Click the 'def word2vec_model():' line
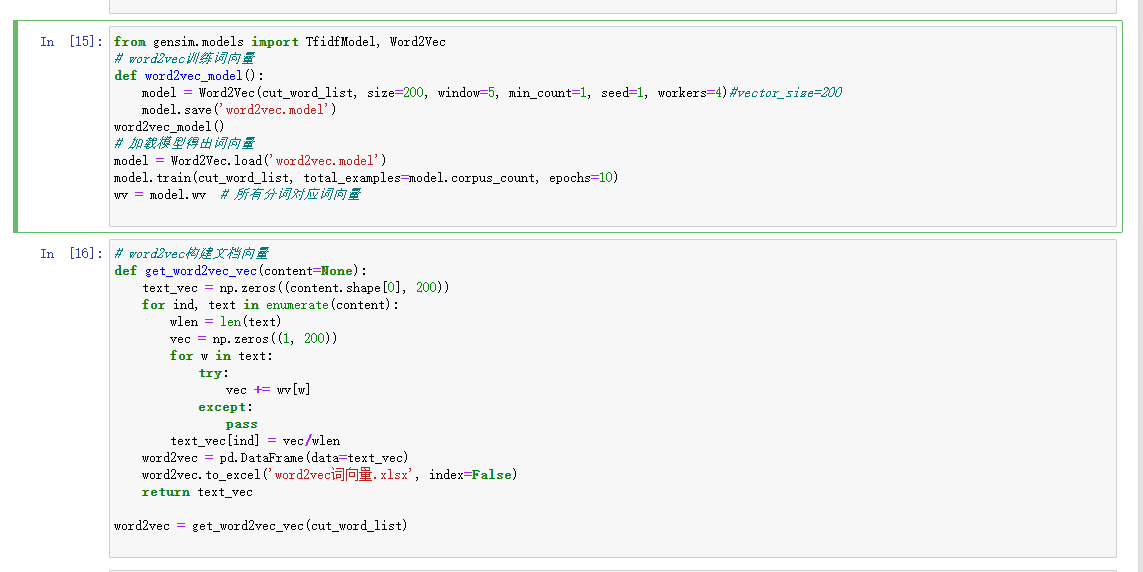This screenshot has width=1143, height=572. (x=190, y=76)
